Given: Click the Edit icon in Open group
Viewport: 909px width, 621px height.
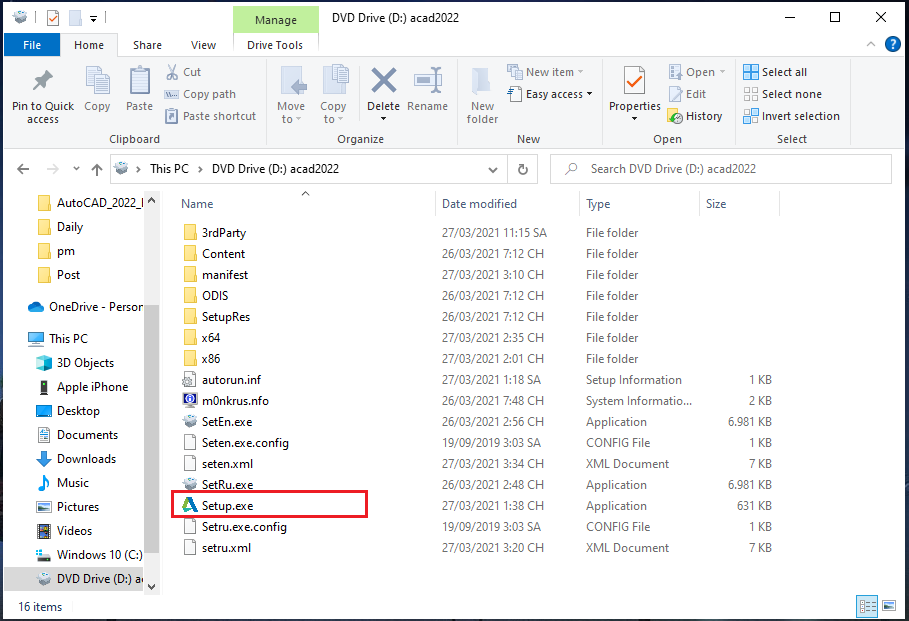Looking at the screenshot, I should [675, 94].
